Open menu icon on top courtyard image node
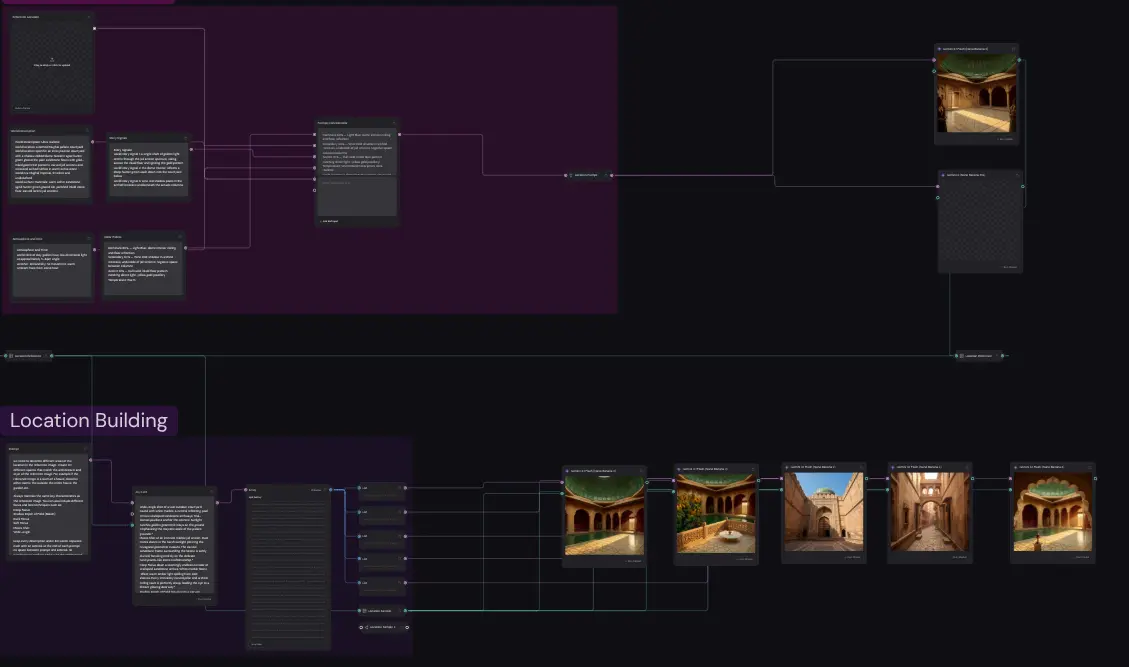This screenshot has width=1129, height=667. tap(1014, 49)
